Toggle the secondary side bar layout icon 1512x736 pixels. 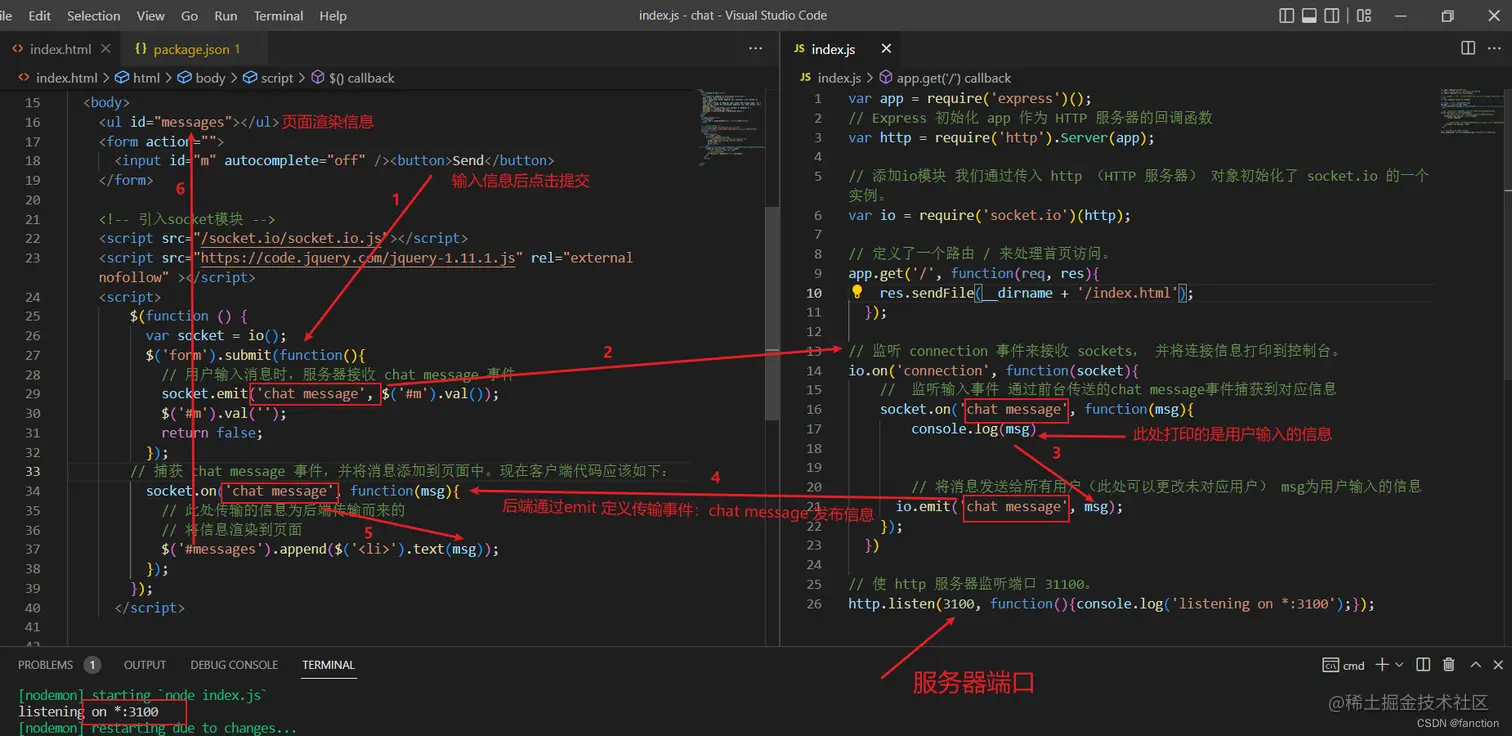coord(1331,16)
